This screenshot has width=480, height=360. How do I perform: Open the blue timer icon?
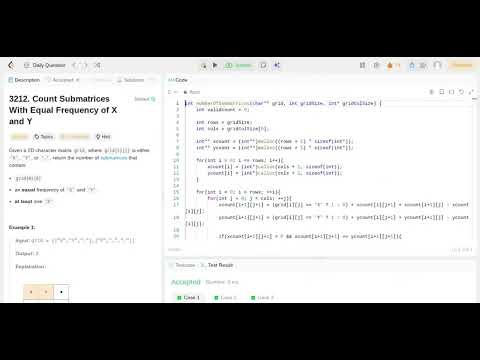(x=412, y=65)
